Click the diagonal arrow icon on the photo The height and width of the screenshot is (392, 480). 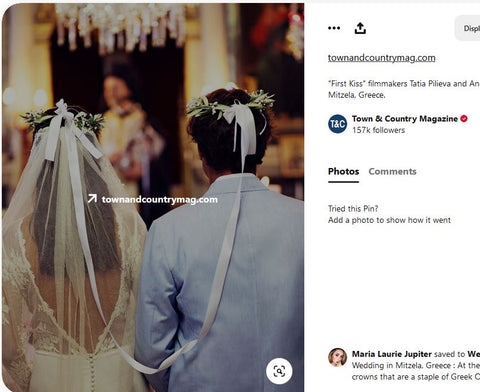(92, 199)
